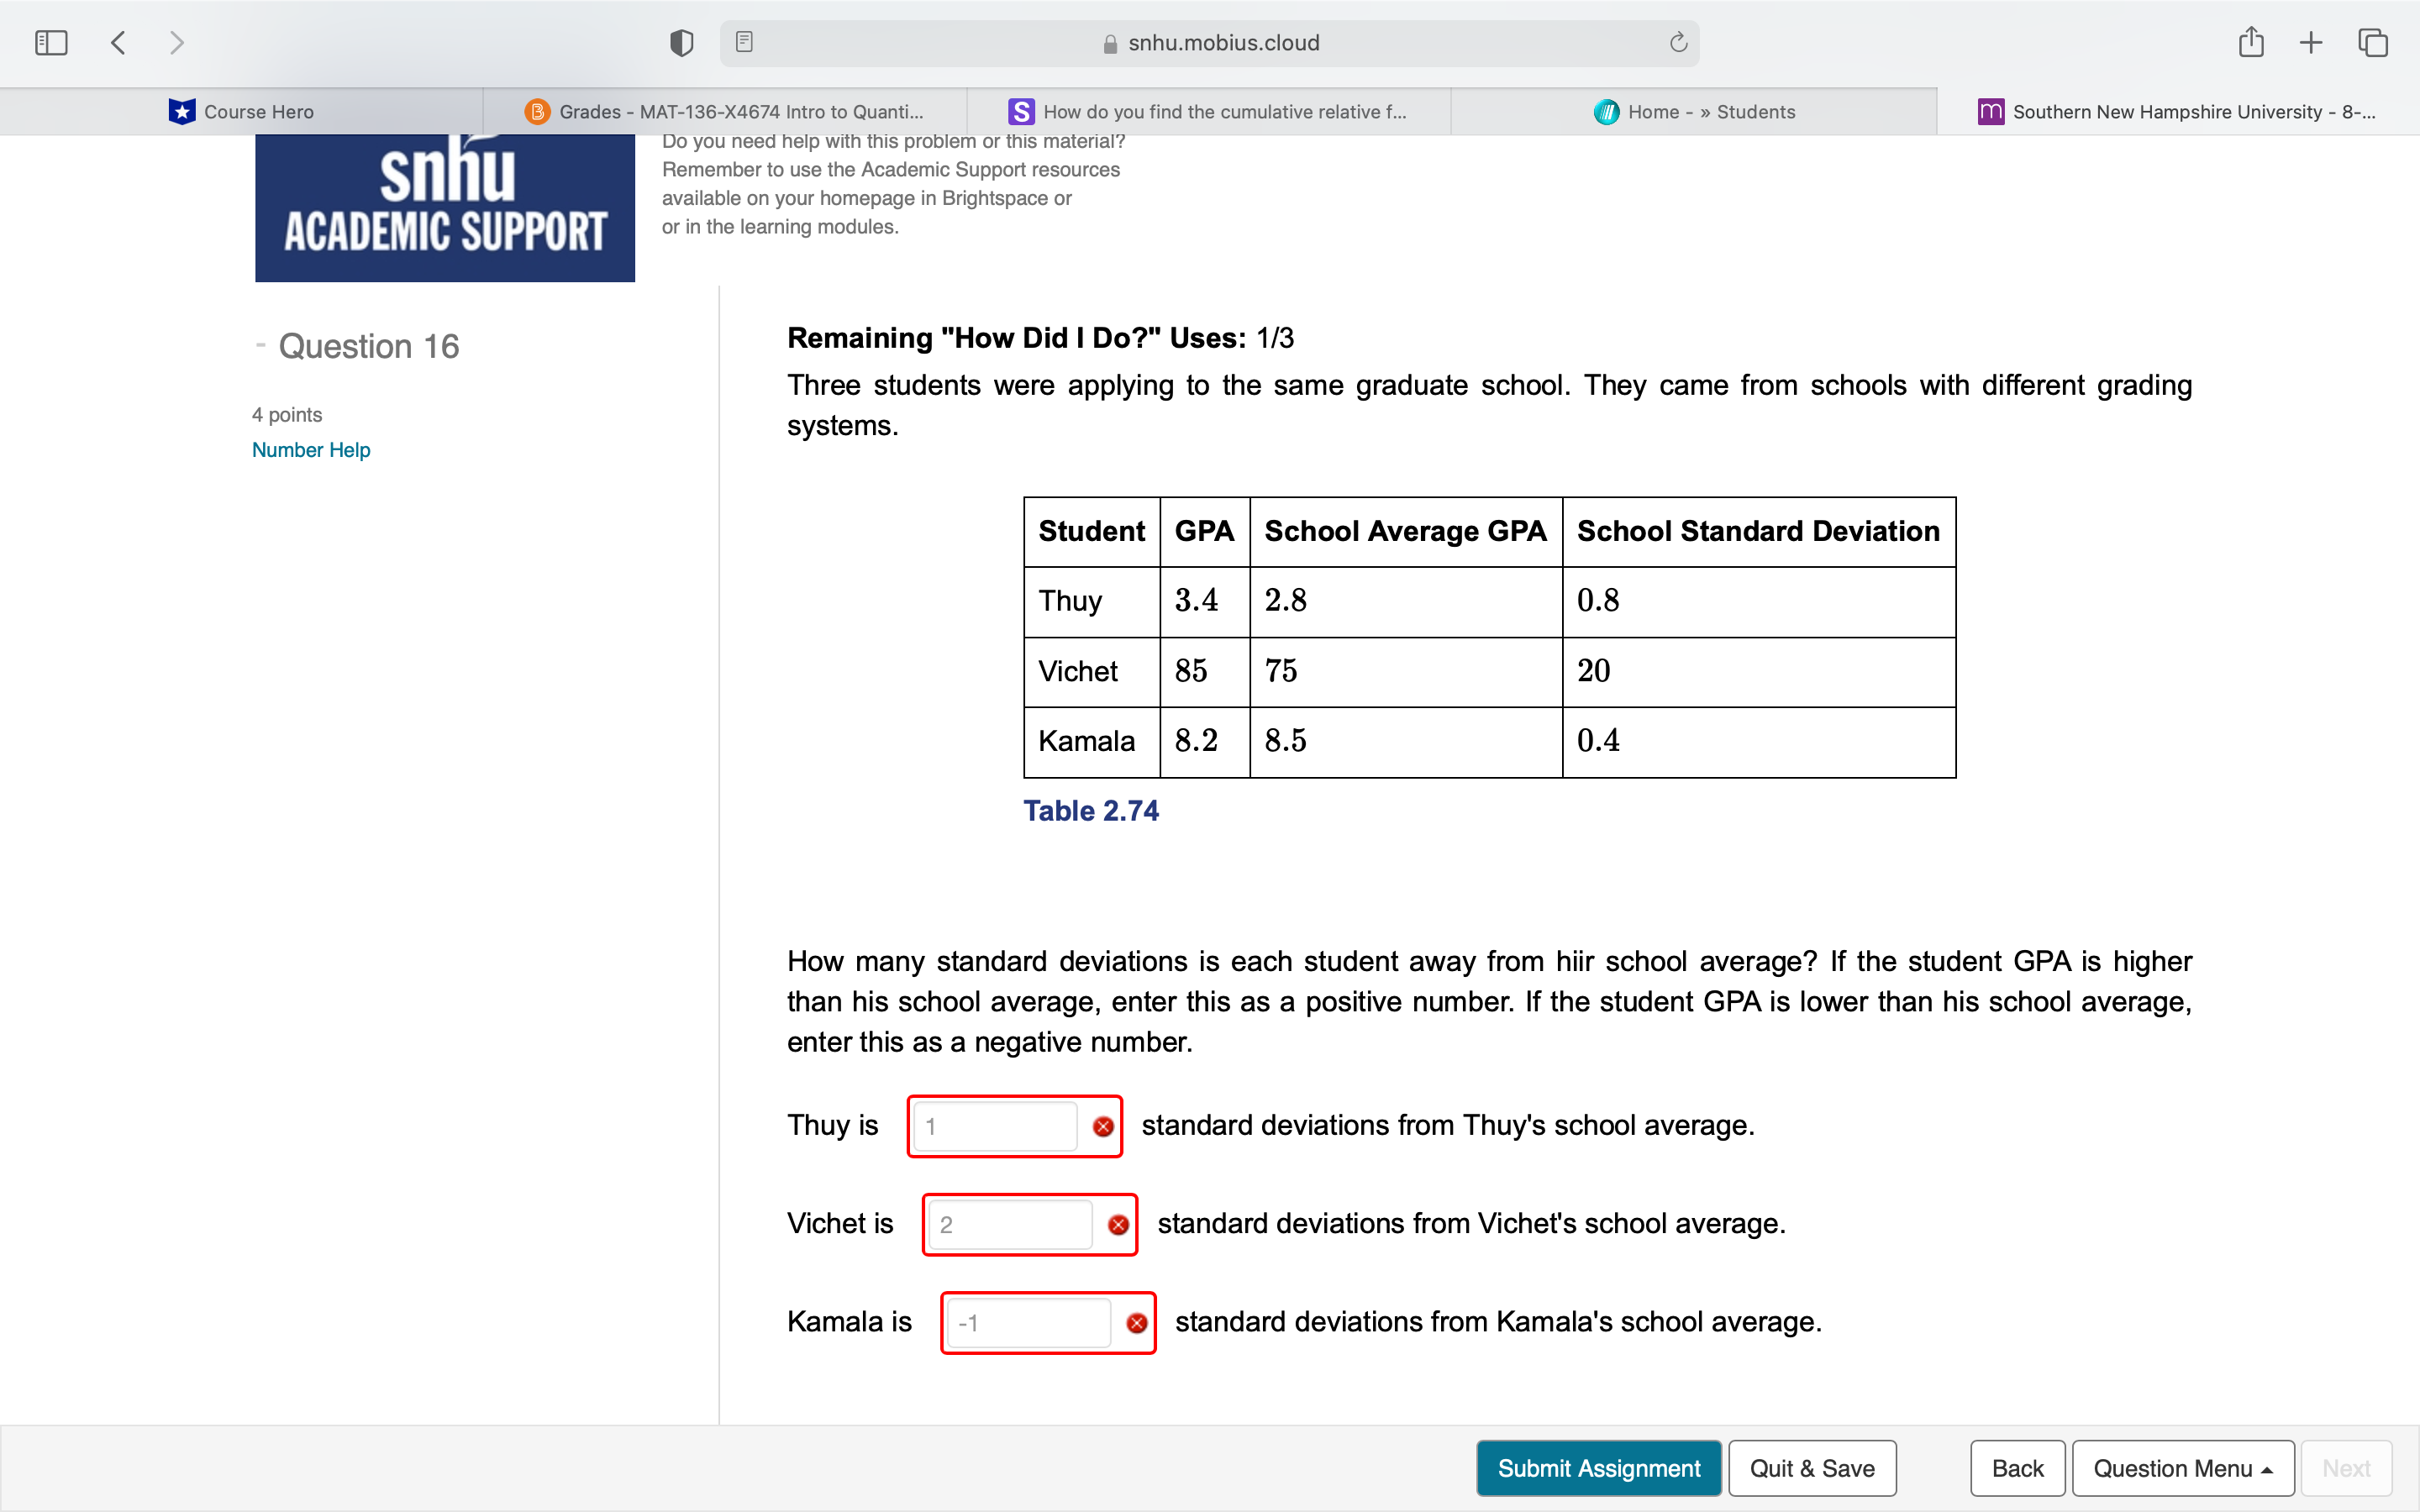This screenshot has height=1512, width=2420.
Task: Show tab overview icon
Action: coord(2373,42)
